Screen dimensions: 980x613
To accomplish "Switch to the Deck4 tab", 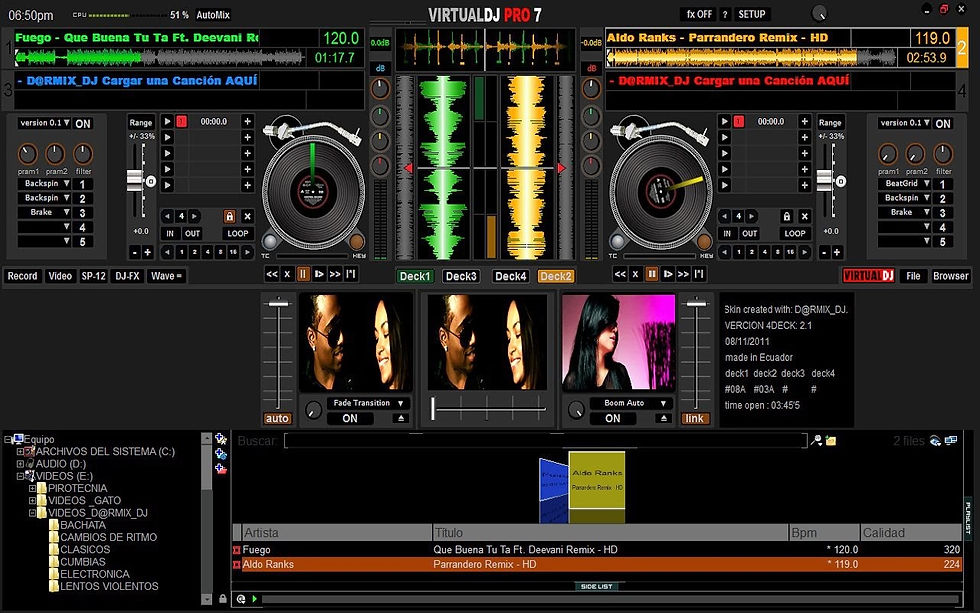I will click(511, 276).
